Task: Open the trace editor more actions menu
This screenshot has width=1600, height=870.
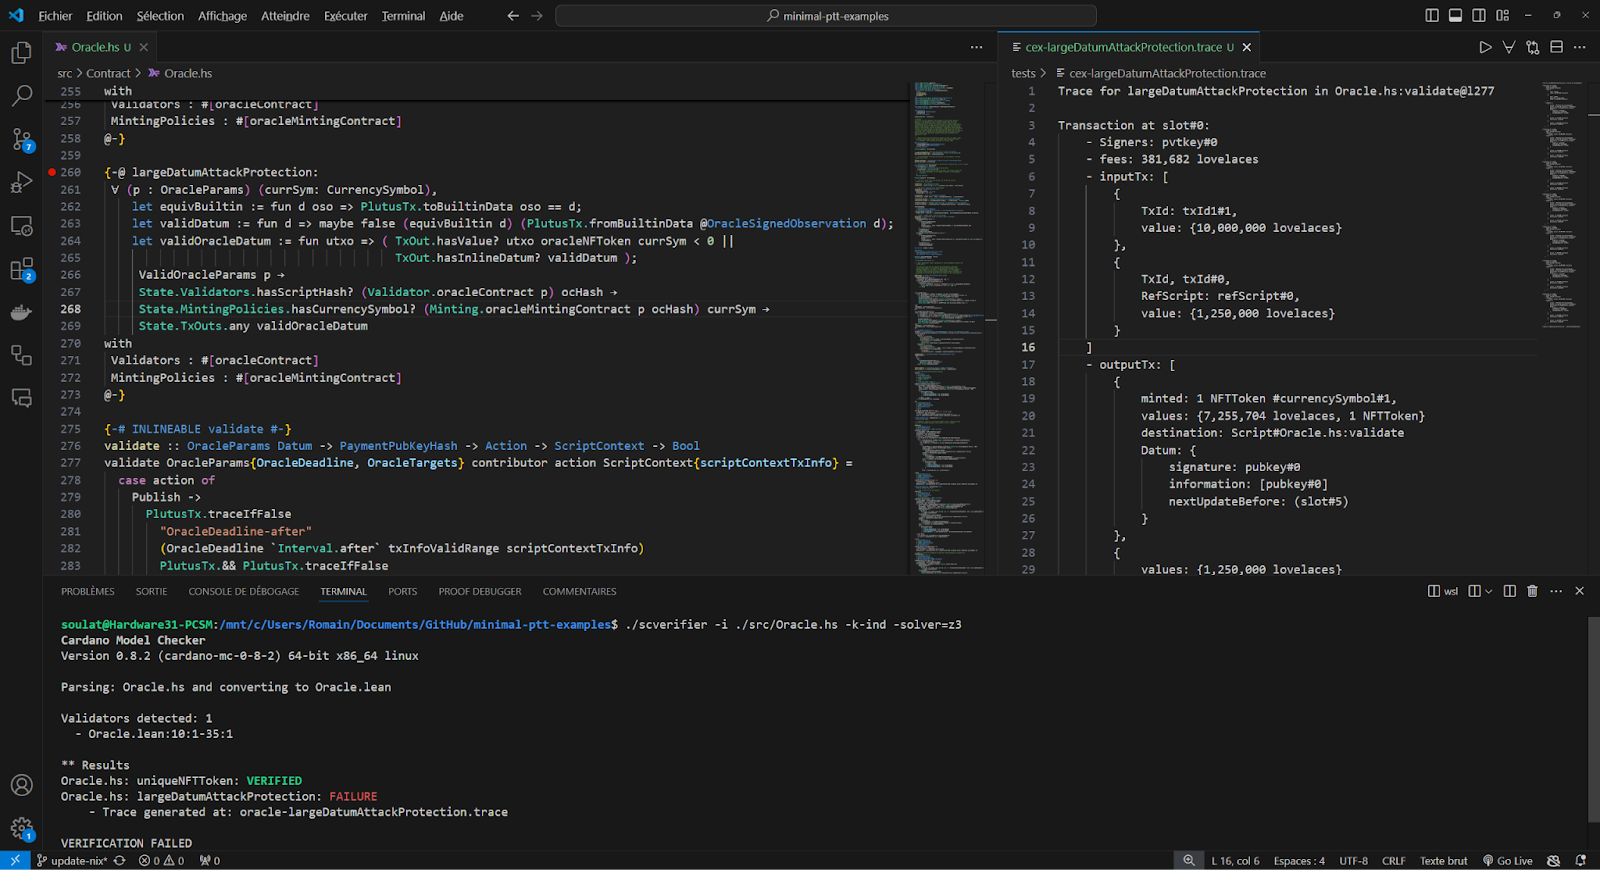Action: click(x=1580, y=47)
